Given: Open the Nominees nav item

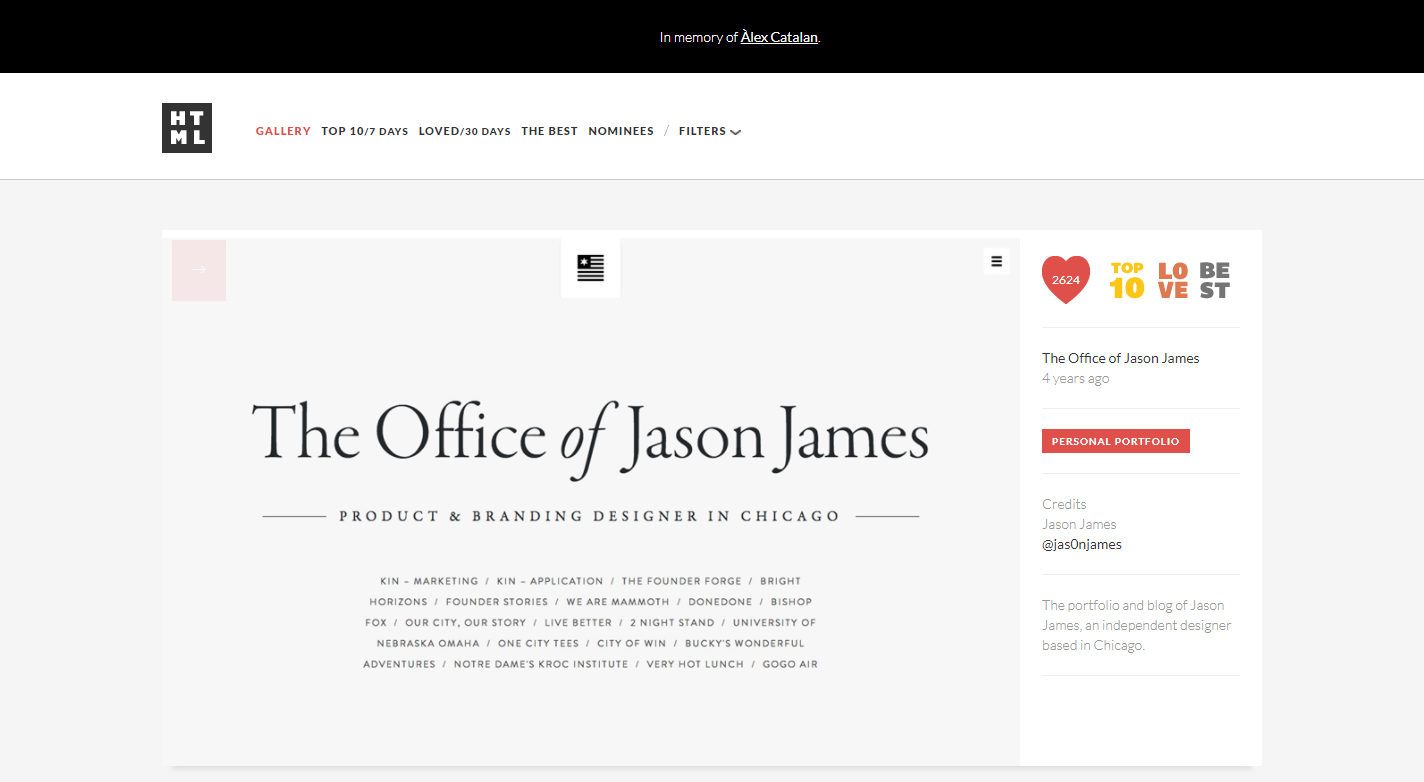Looking at the screenshot, I should [621, 131].
